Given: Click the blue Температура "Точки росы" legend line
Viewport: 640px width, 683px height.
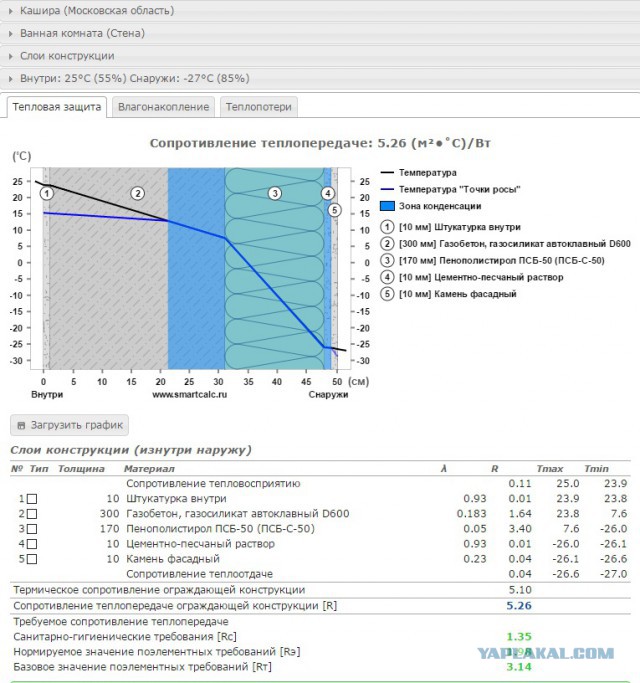Looking at the screenshot, I should pos(387,189).
